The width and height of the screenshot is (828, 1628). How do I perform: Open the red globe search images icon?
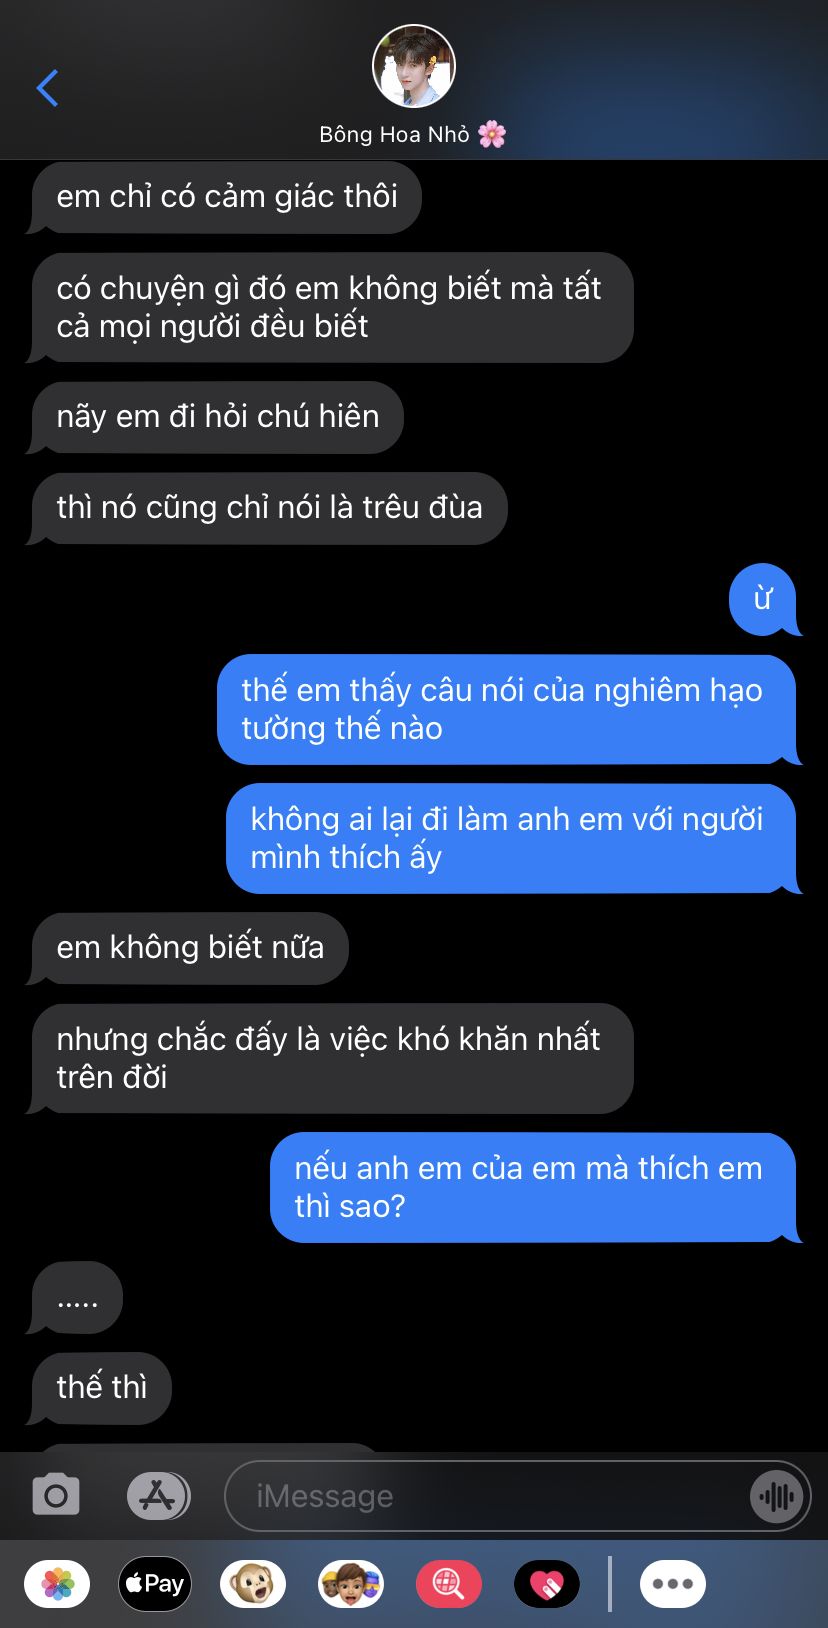coord(448,1584)
